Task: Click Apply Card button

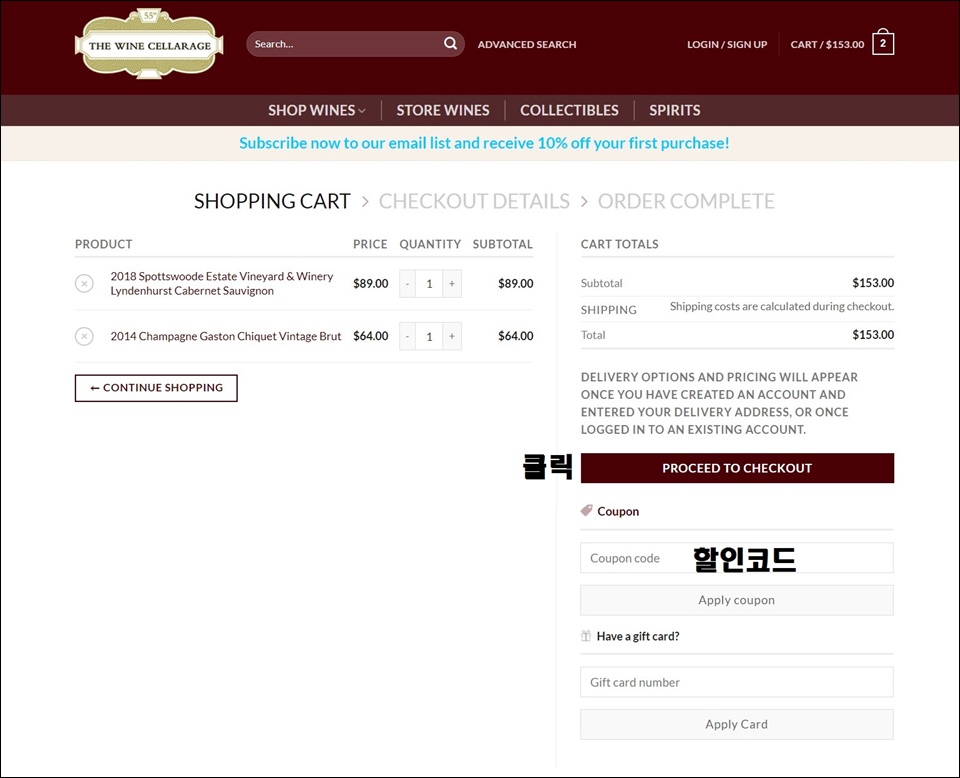Action: 737,724
